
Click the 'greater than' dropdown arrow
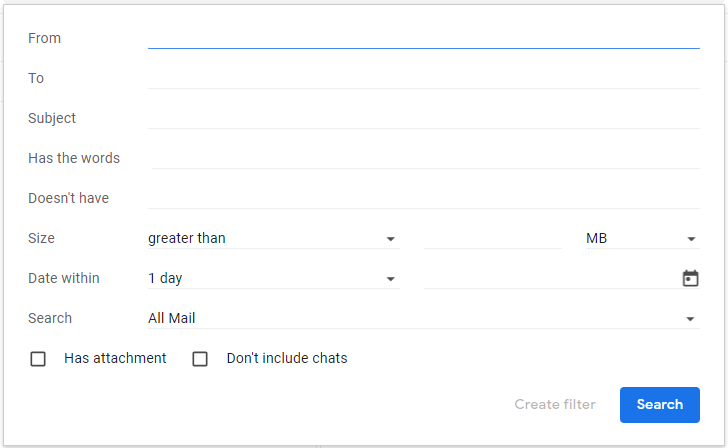coord(391,239)
